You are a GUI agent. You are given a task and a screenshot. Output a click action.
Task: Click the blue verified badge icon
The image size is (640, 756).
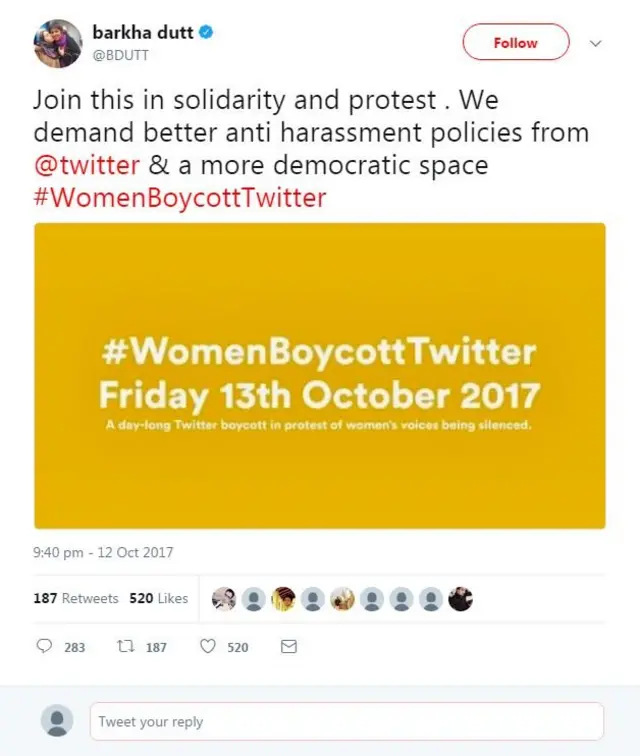tap(205, 33)
